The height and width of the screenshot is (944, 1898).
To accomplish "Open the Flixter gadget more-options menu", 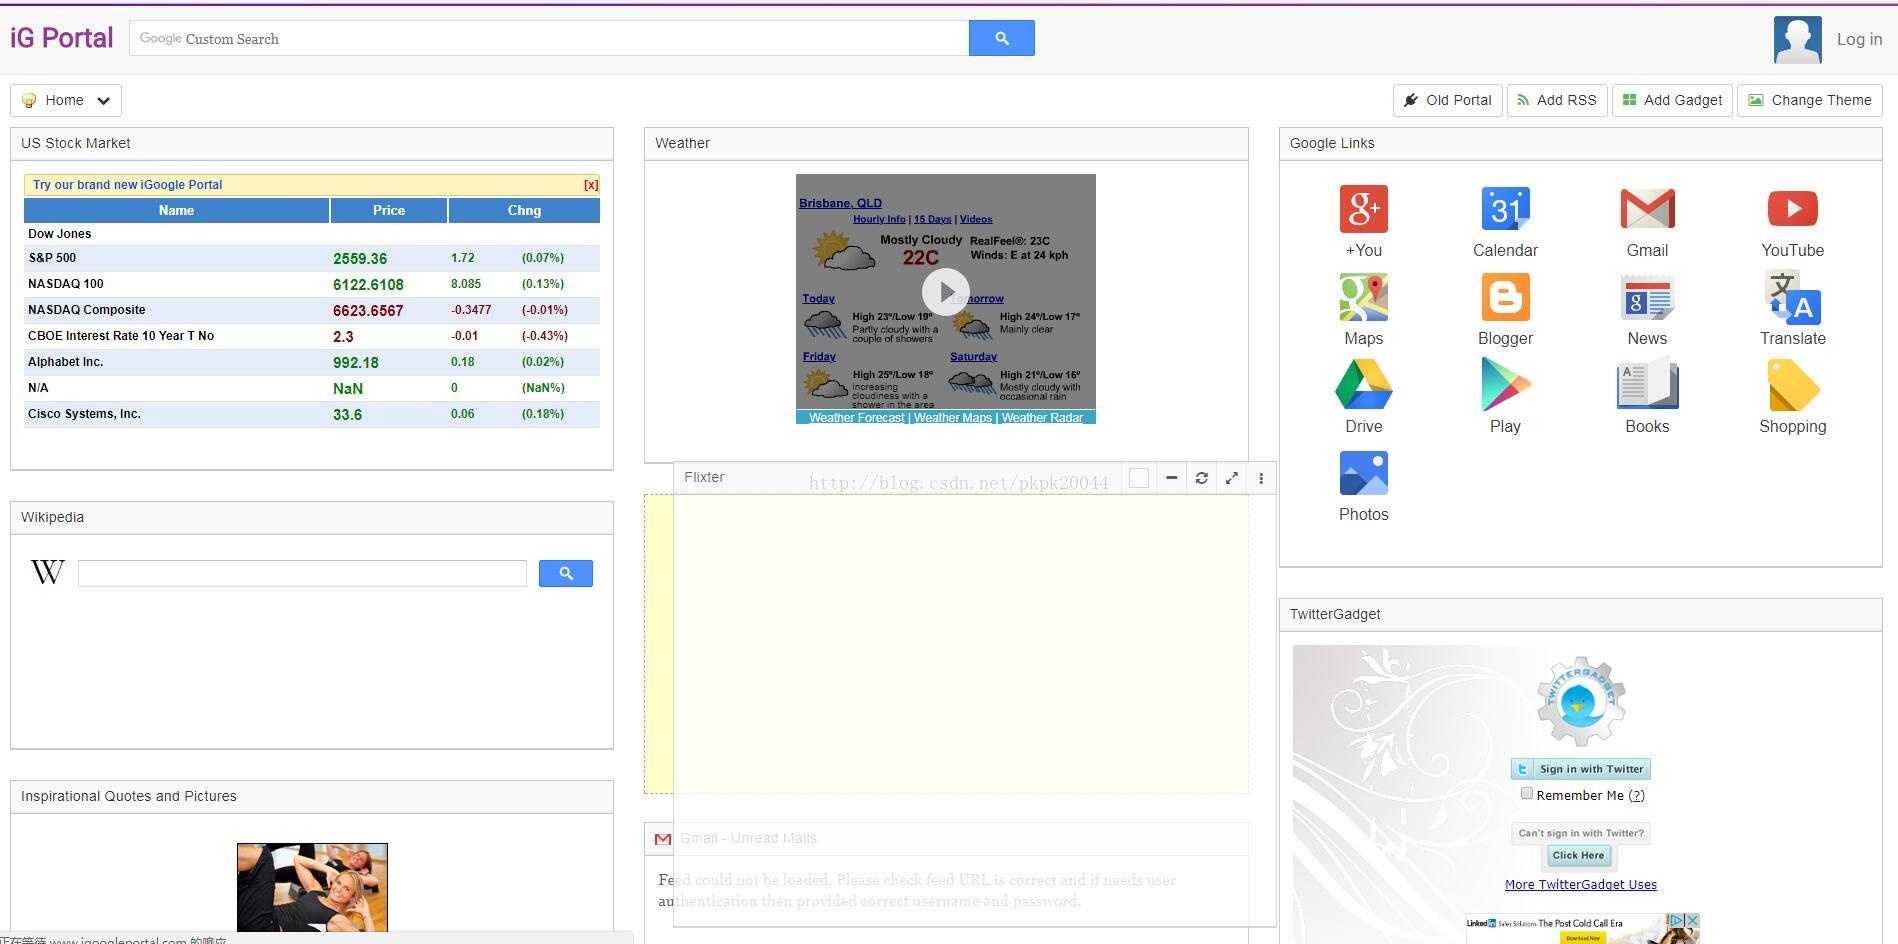I will [1261, 478].
